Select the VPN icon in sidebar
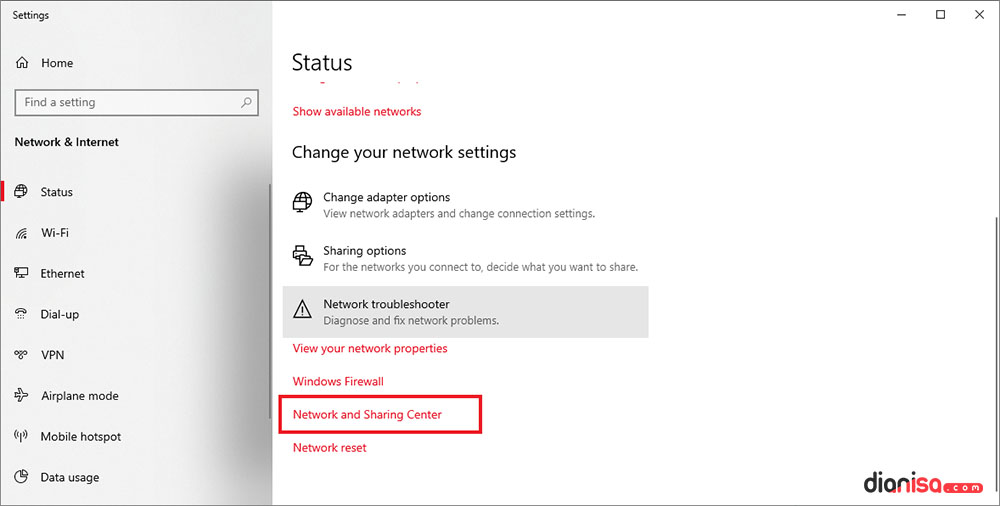Image resolution: width=1000 pixels, height=506 pixels. 21,355
